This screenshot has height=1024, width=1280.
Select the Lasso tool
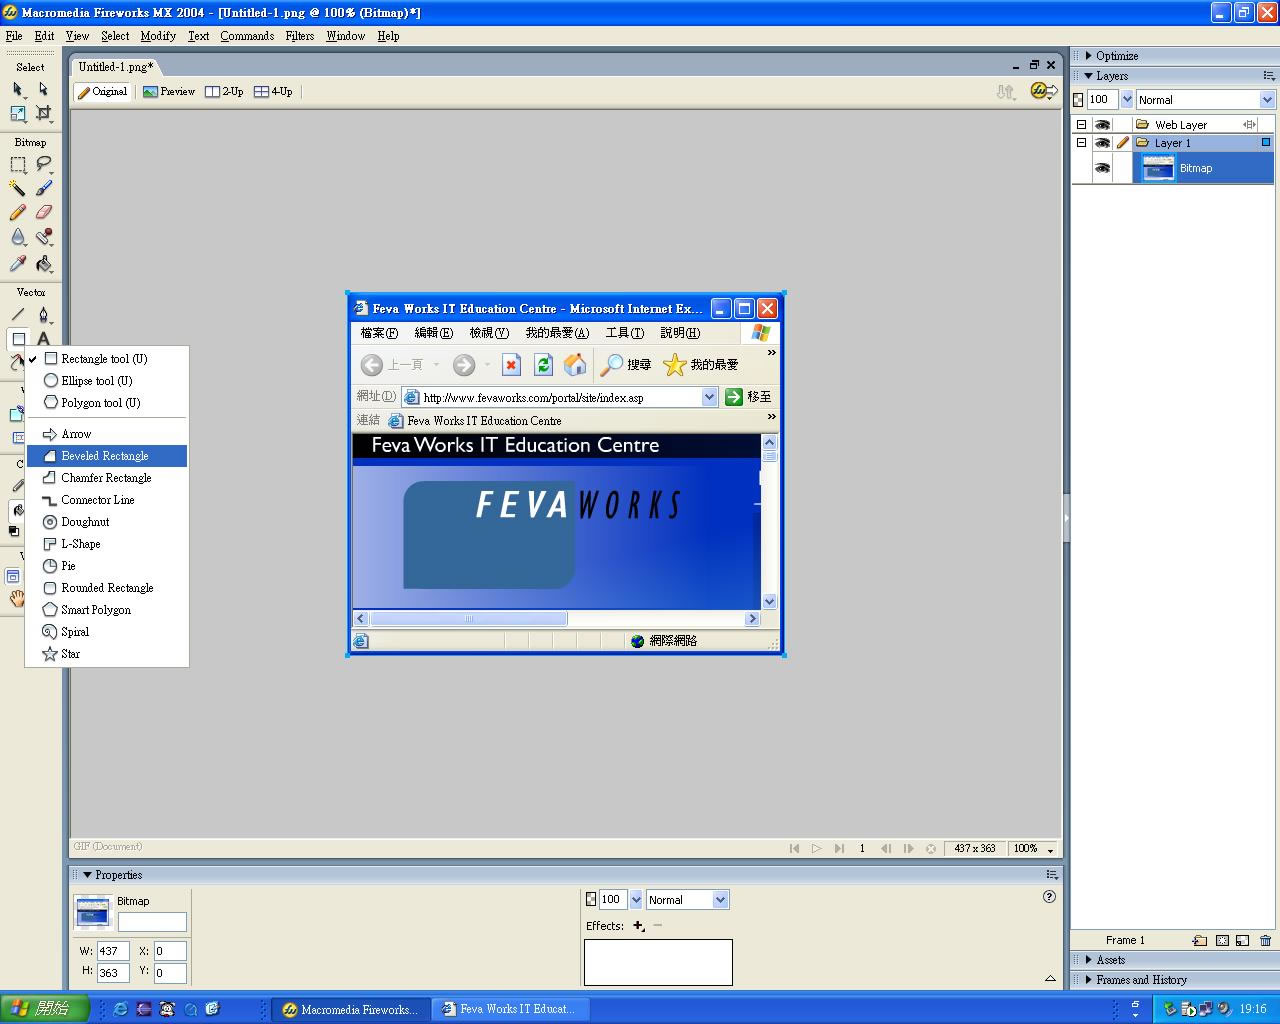pyautogui.click(x=43, y=164)
